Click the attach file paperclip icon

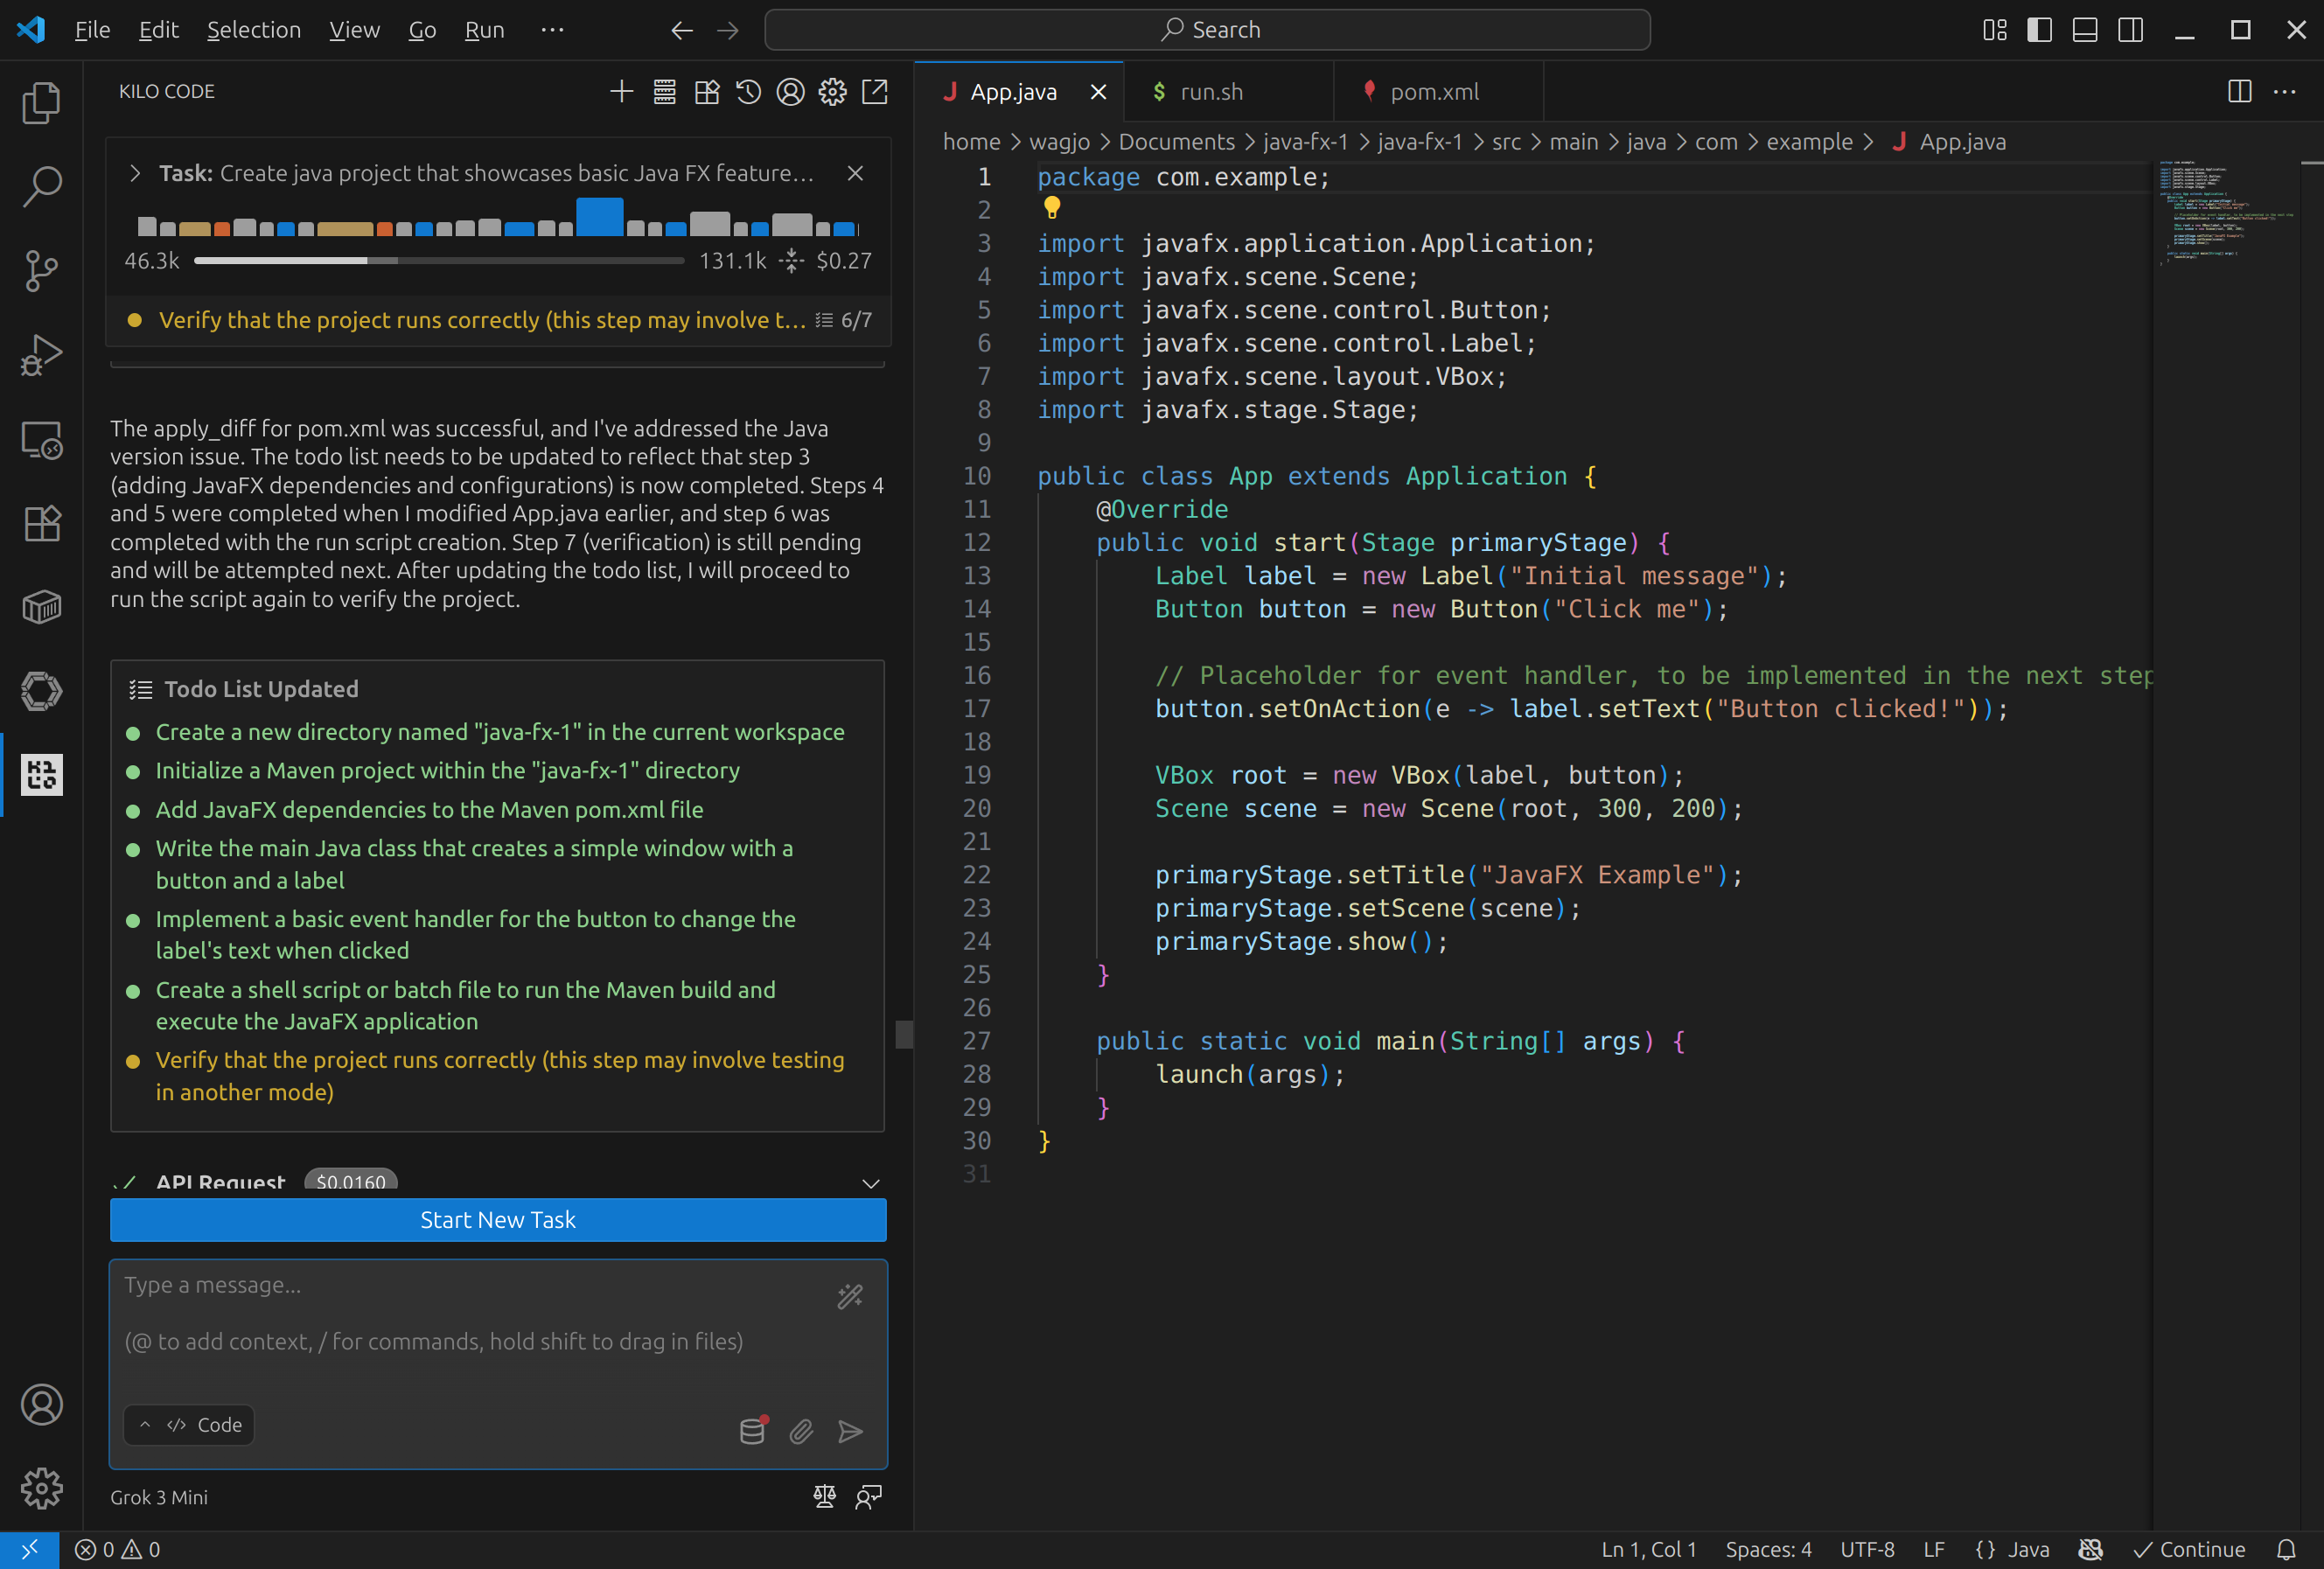[801, 1432]
